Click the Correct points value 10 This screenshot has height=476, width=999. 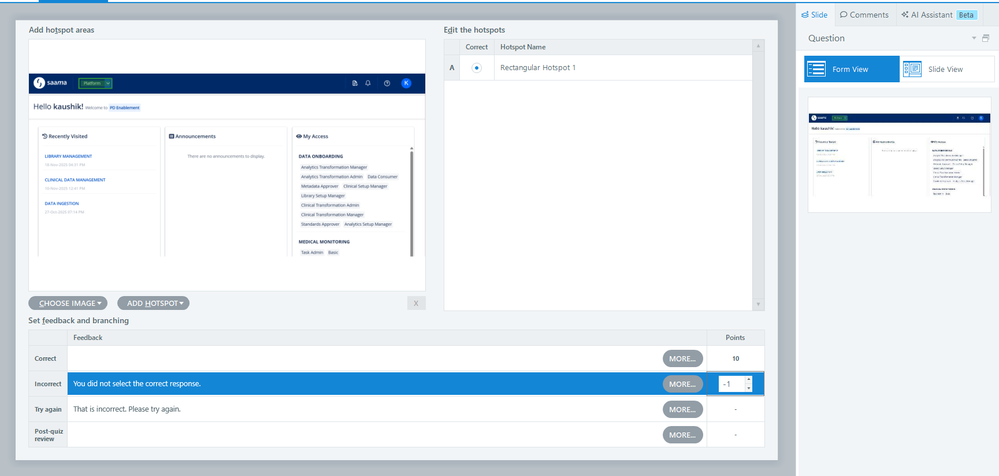pyautogui.click(x=735, y=359)
